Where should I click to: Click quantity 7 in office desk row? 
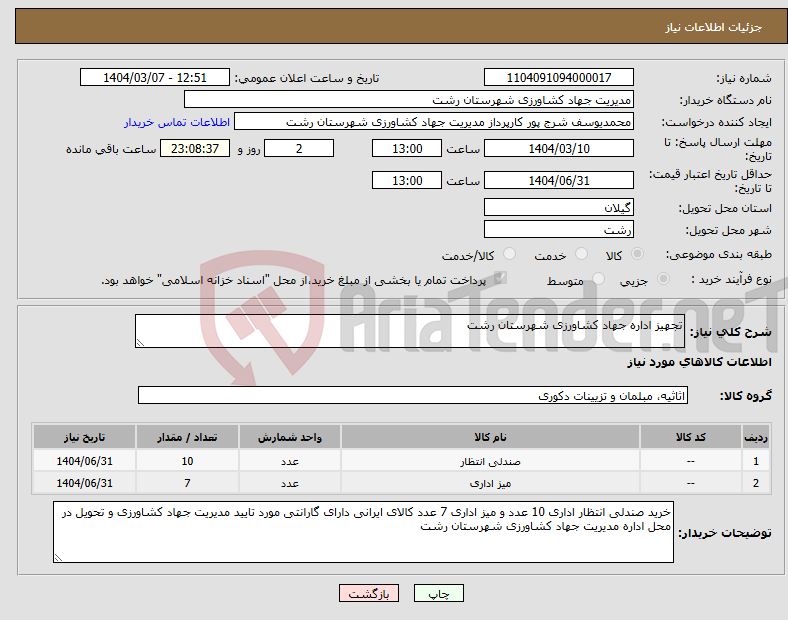click(x=187, y=483)
